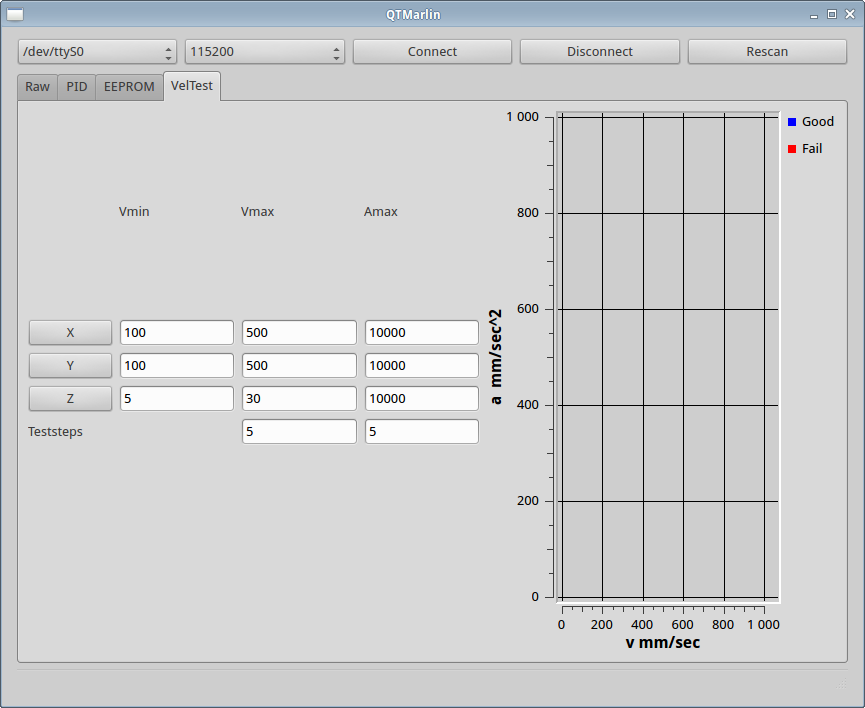The width and height of the screenshot is (865, 708).
Task: Expand the 115200 baud rate dropdown
Action: click(265, 52)
